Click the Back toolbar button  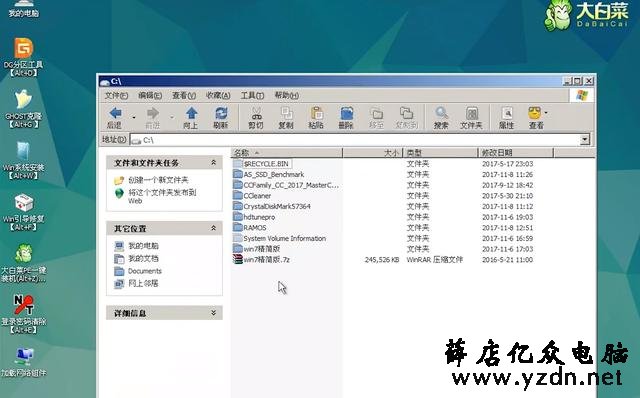tap(116, 118)
